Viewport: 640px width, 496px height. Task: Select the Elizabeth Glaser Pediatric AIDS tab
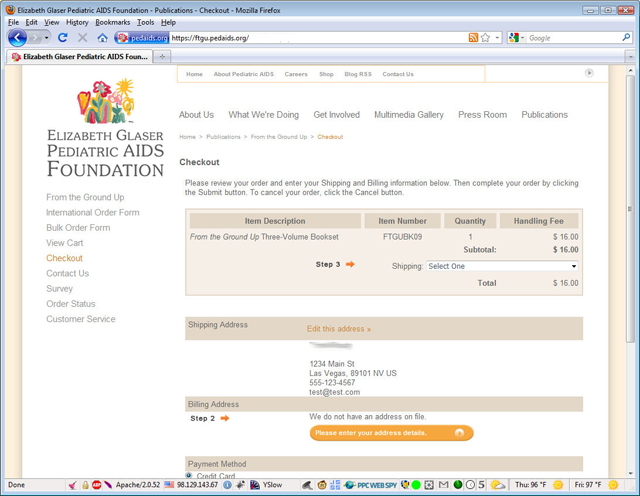click(80, 56)
